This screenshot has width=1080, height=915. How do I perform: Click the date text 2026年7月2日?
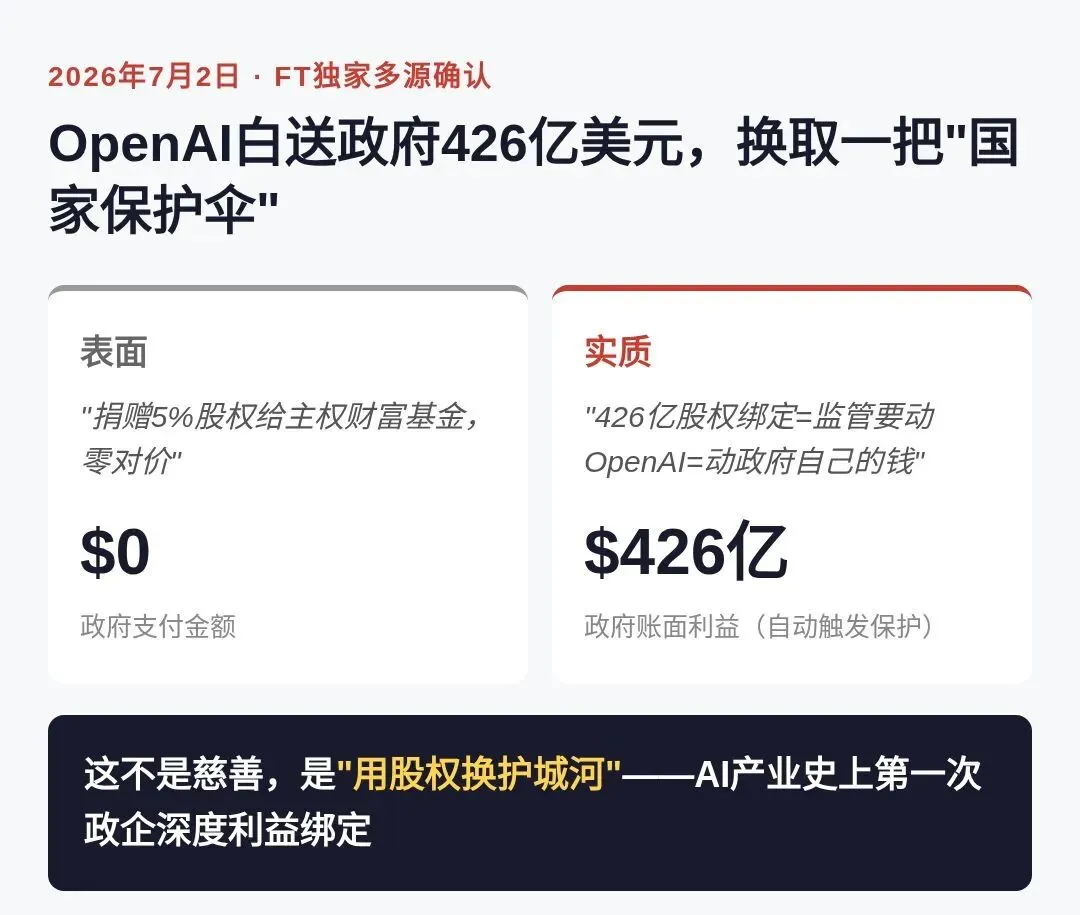coord(143,76)
